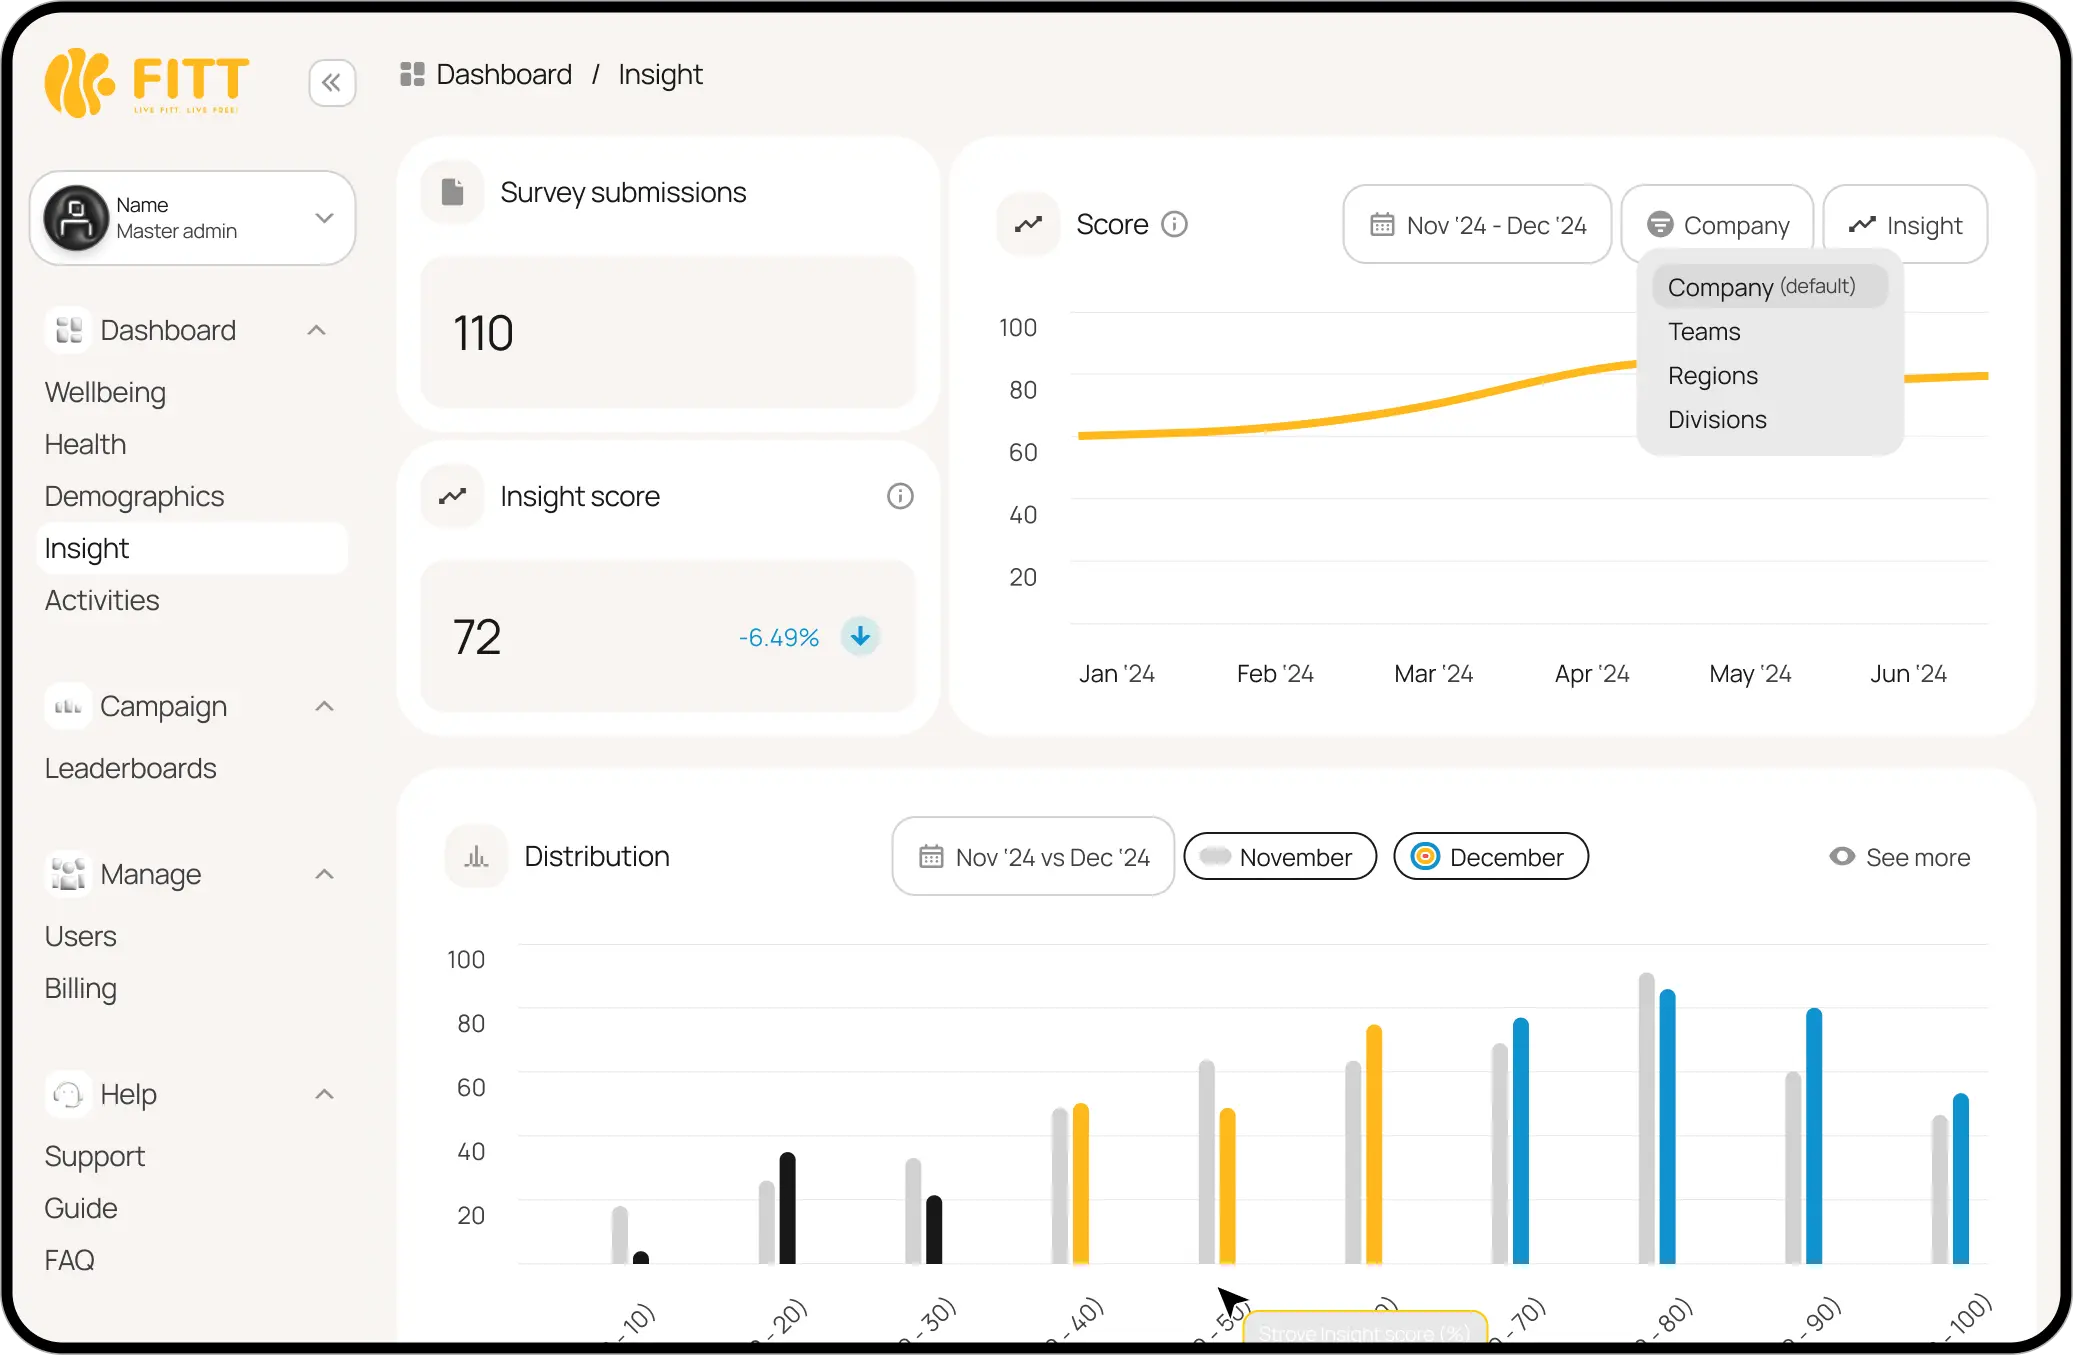Click See more eye toggle

click(x=1899, y=857)
